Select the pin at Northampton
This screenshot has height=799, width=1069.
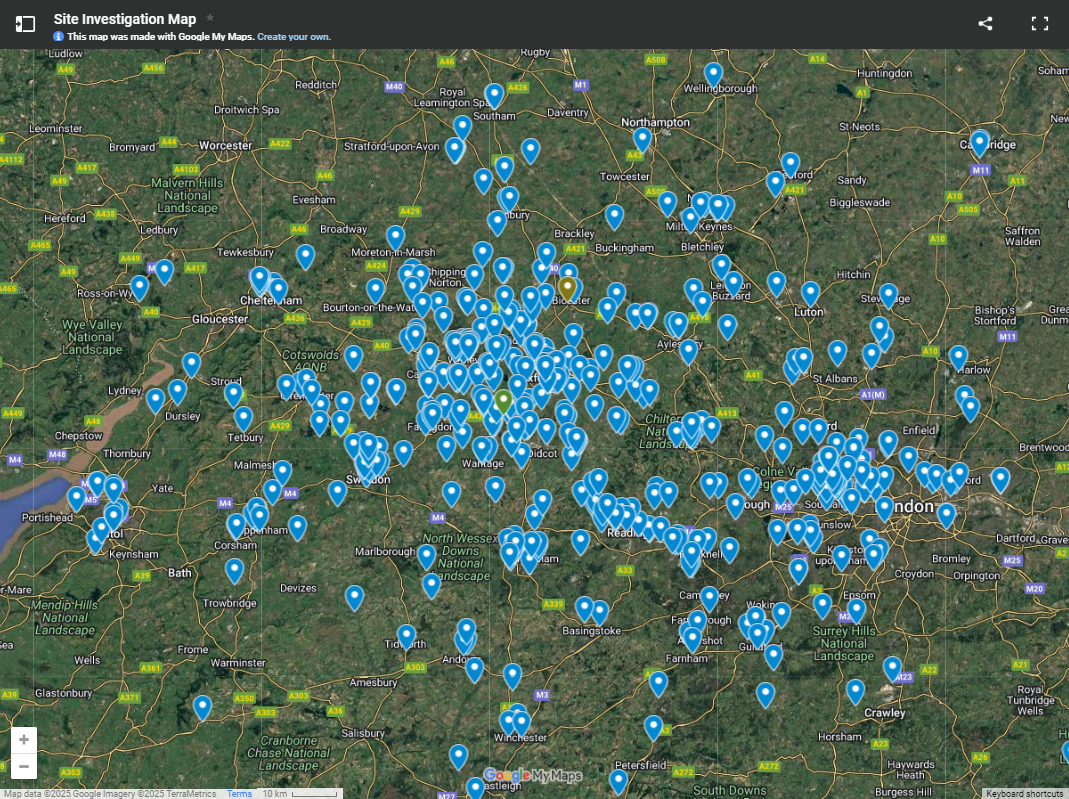643,138
